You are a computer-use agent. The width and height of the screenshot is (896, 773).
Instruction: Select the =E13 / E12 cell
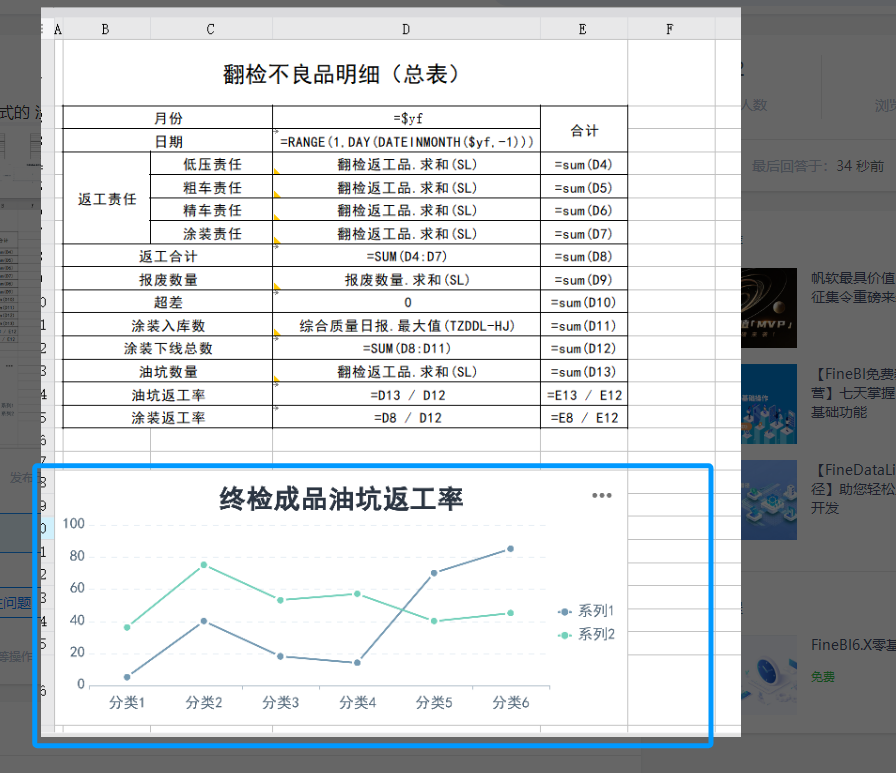(584, 395)
